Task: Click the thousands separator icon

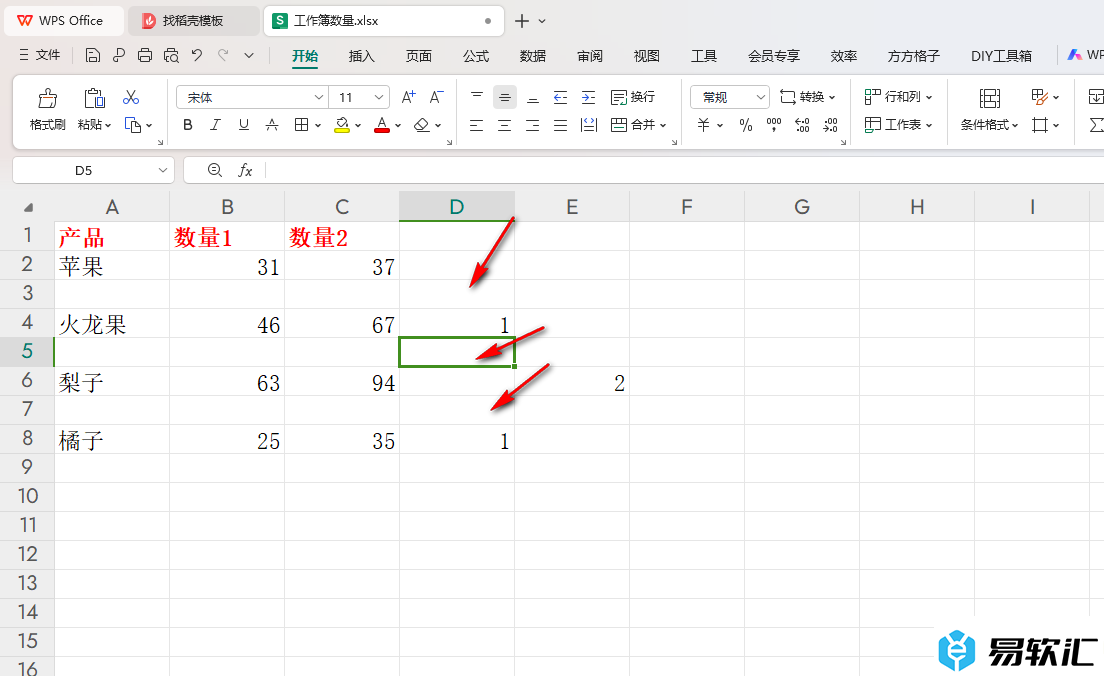Action: pyautogui.click(x=774, y=125)
